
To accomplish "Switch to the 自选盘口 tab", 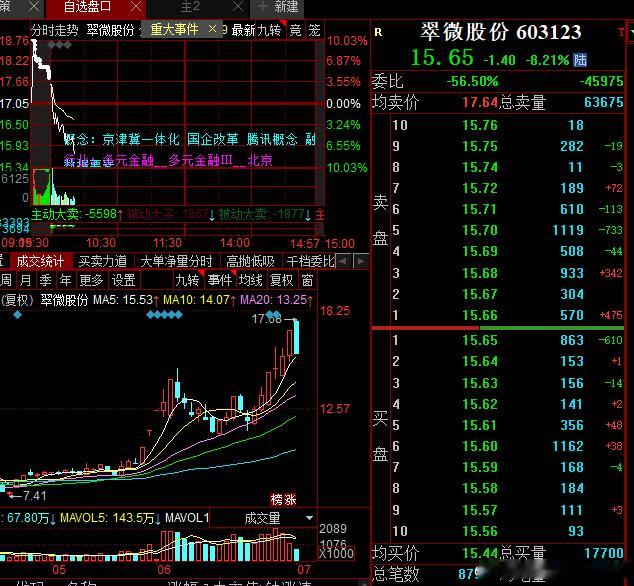I will click(87, 6).
